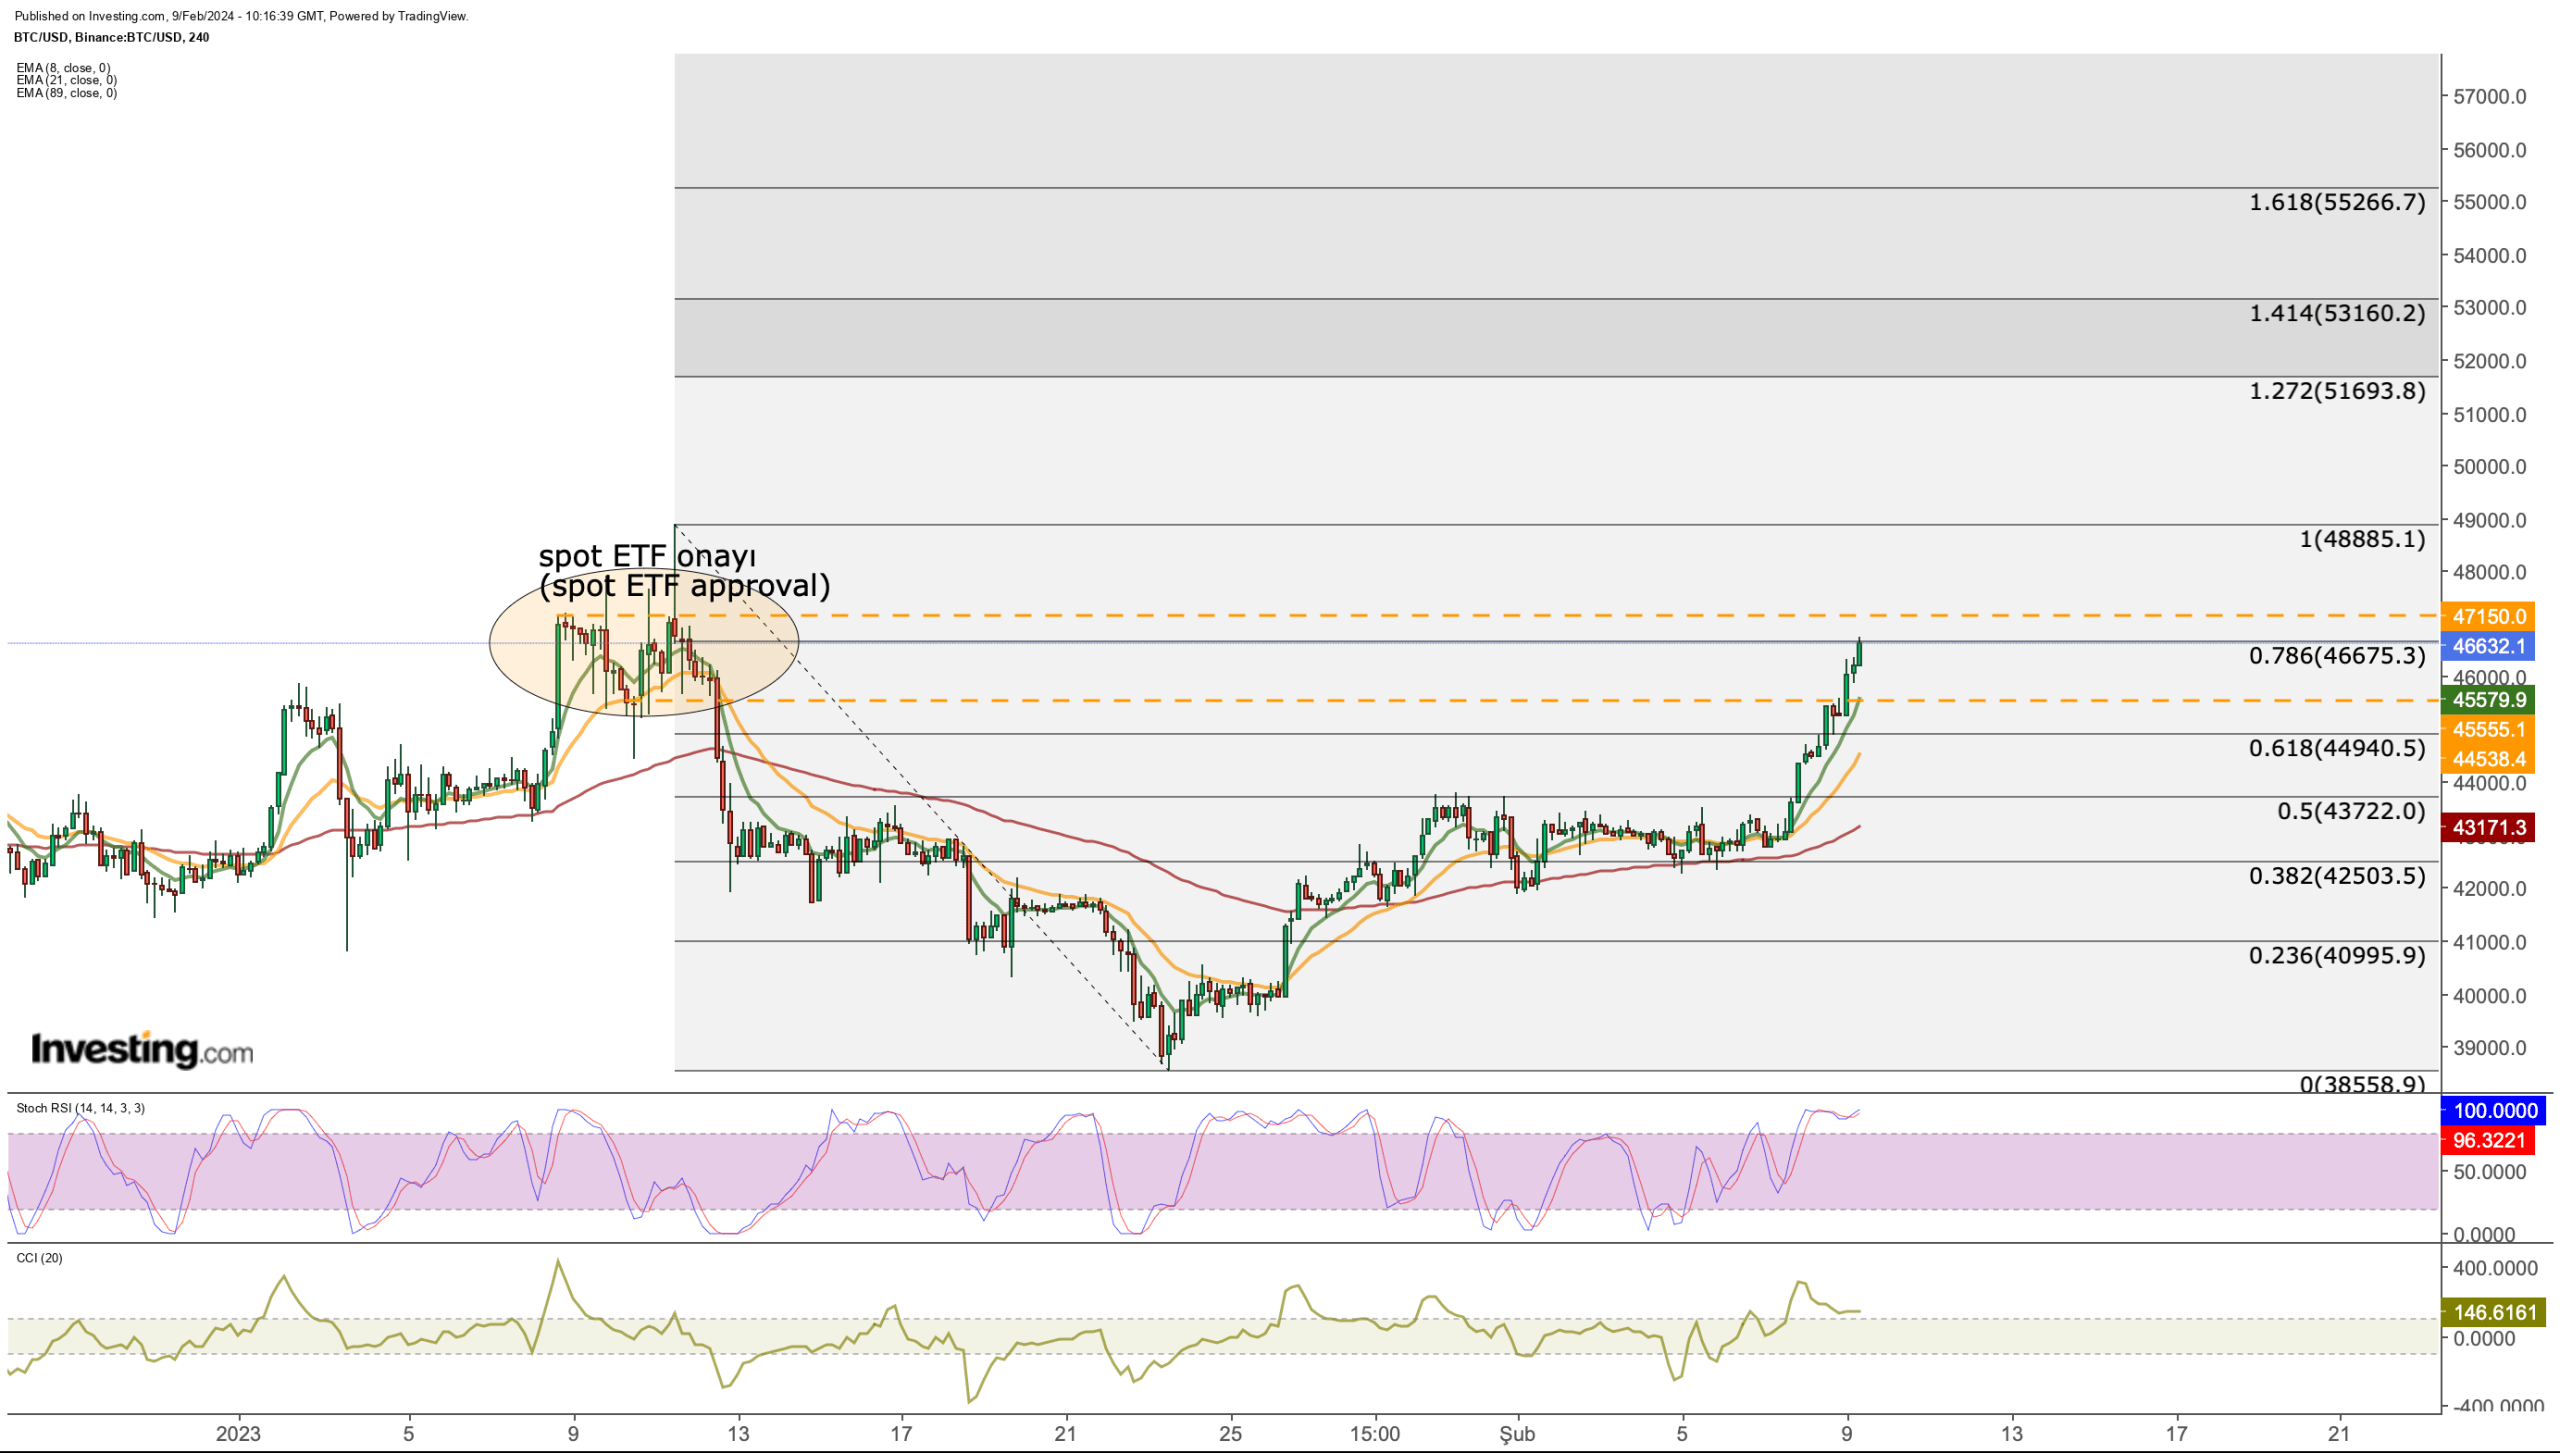Viewport: 2560px width, 1453px height.
Task: Click the 2023 date label on time axis
Action: click(x=238, y=1433)
